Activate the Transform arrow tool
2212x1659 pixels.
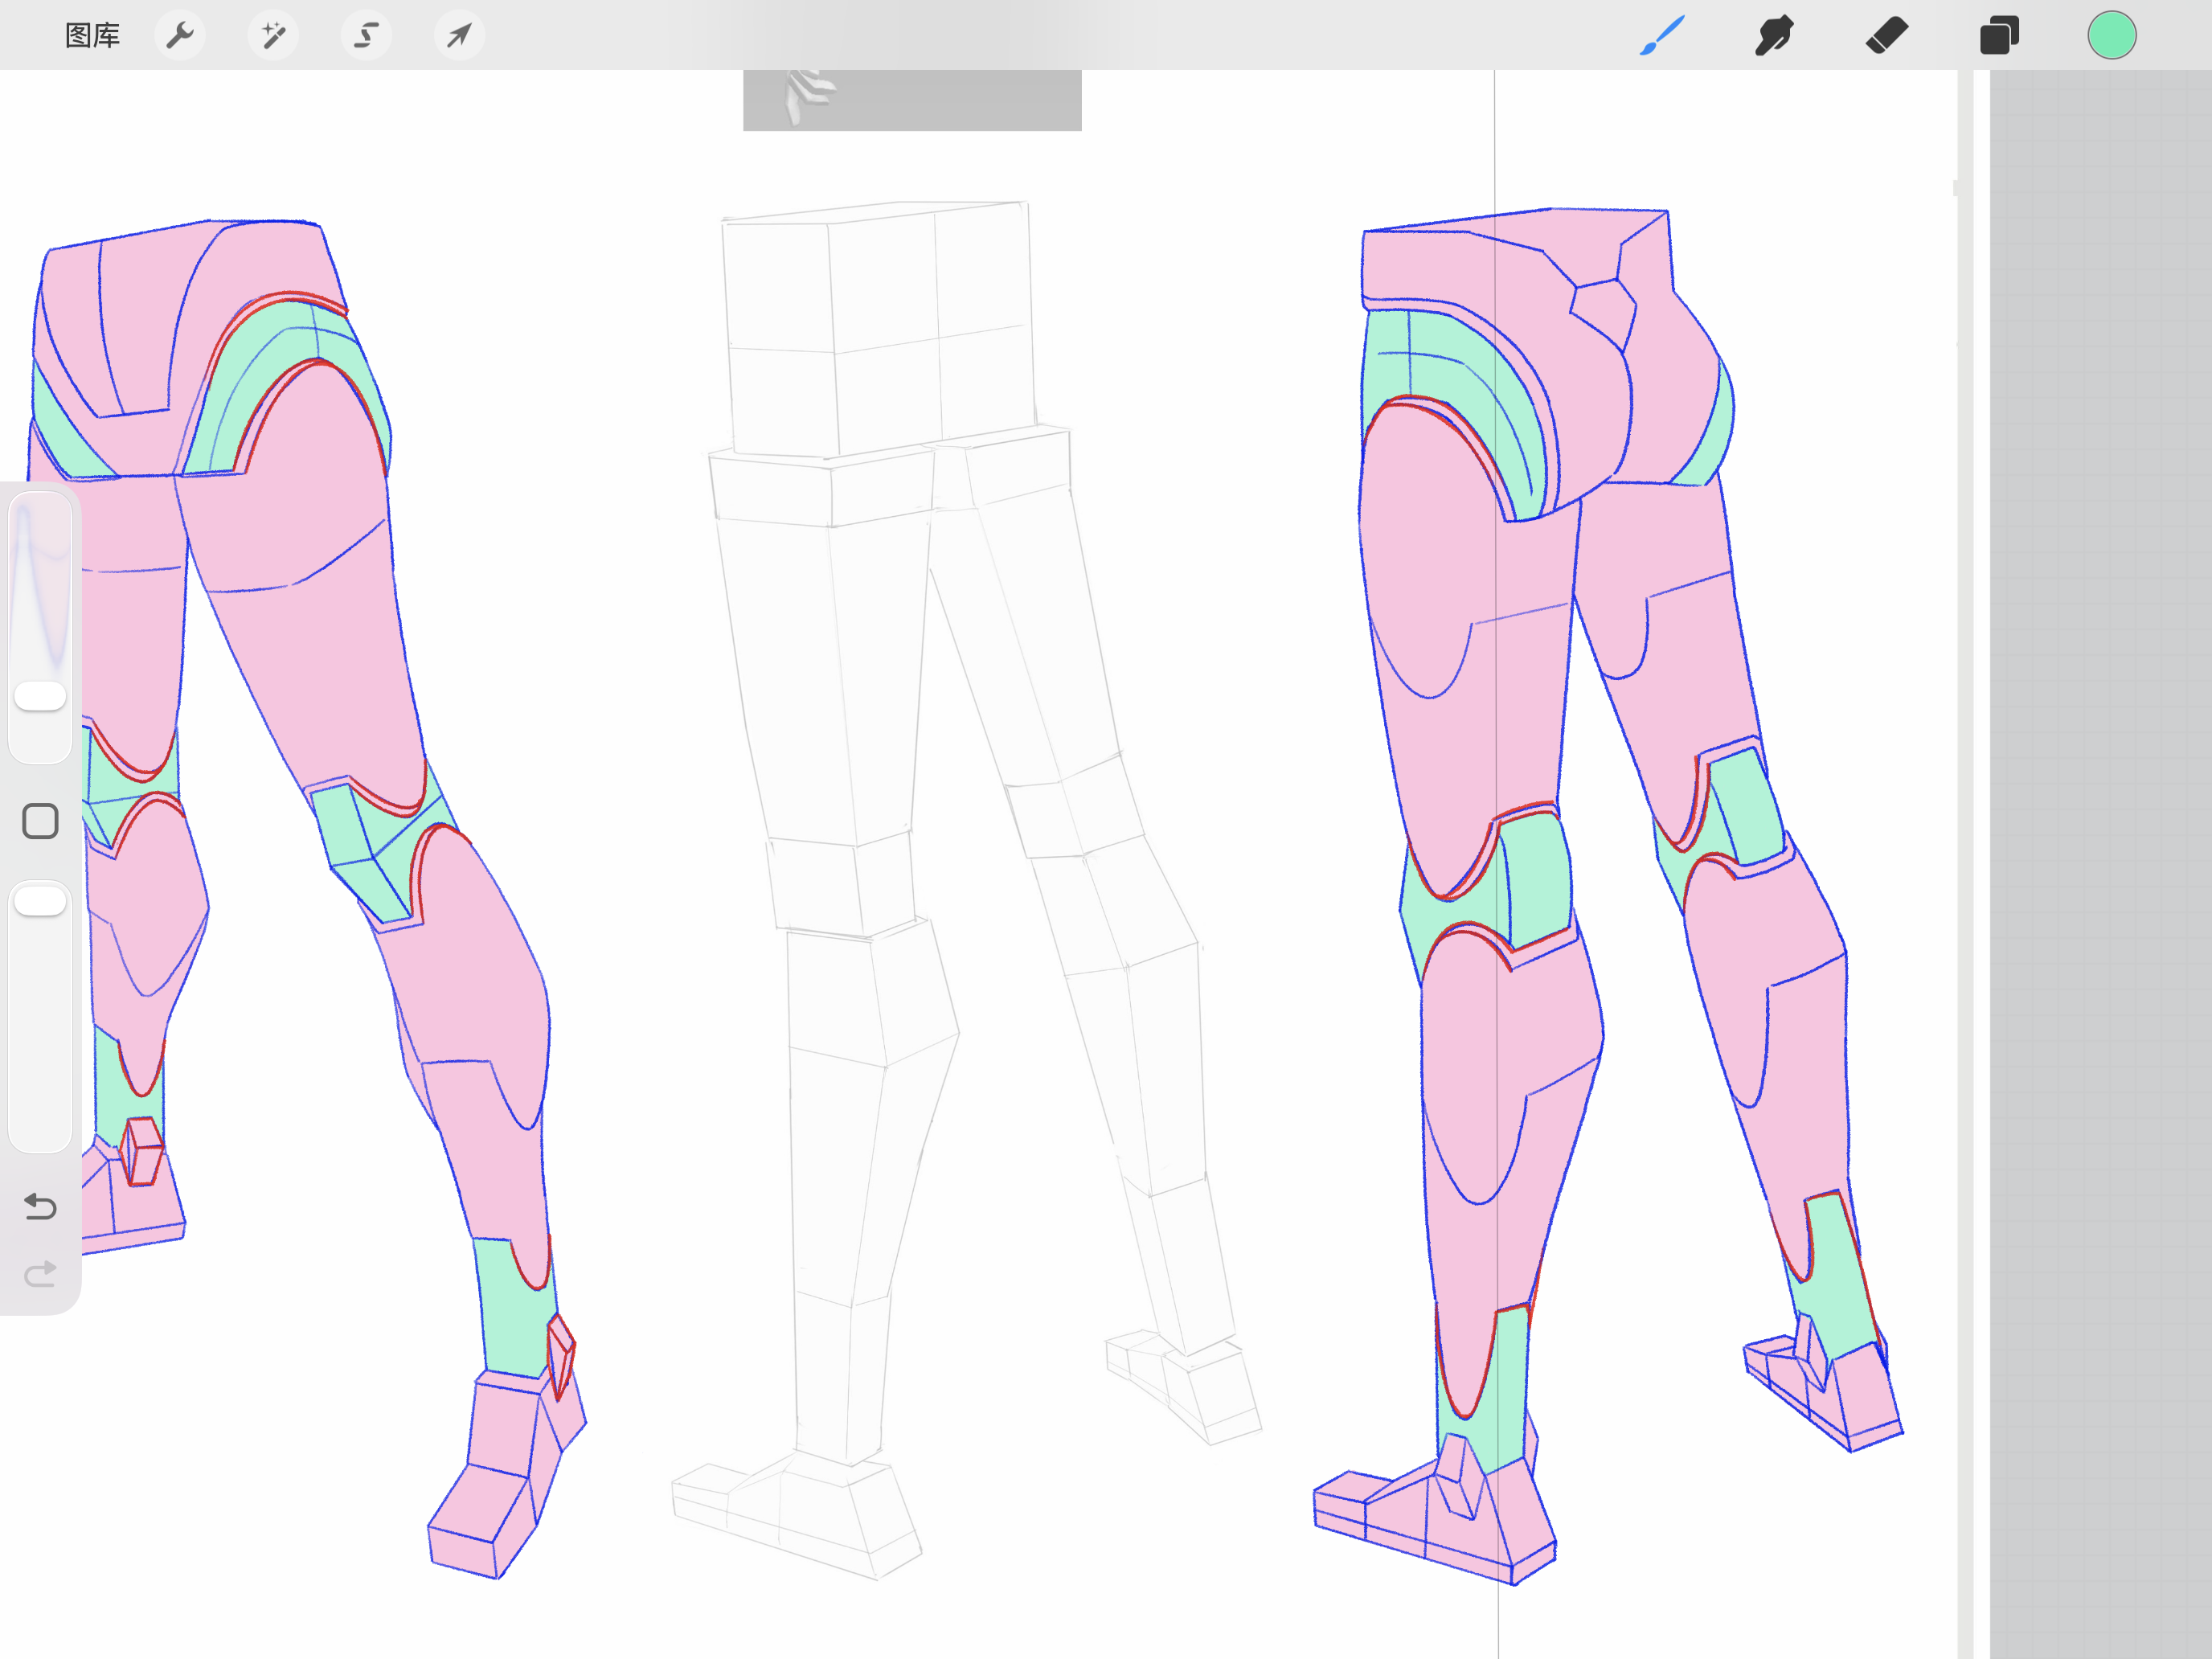click(x=459, y=36)
